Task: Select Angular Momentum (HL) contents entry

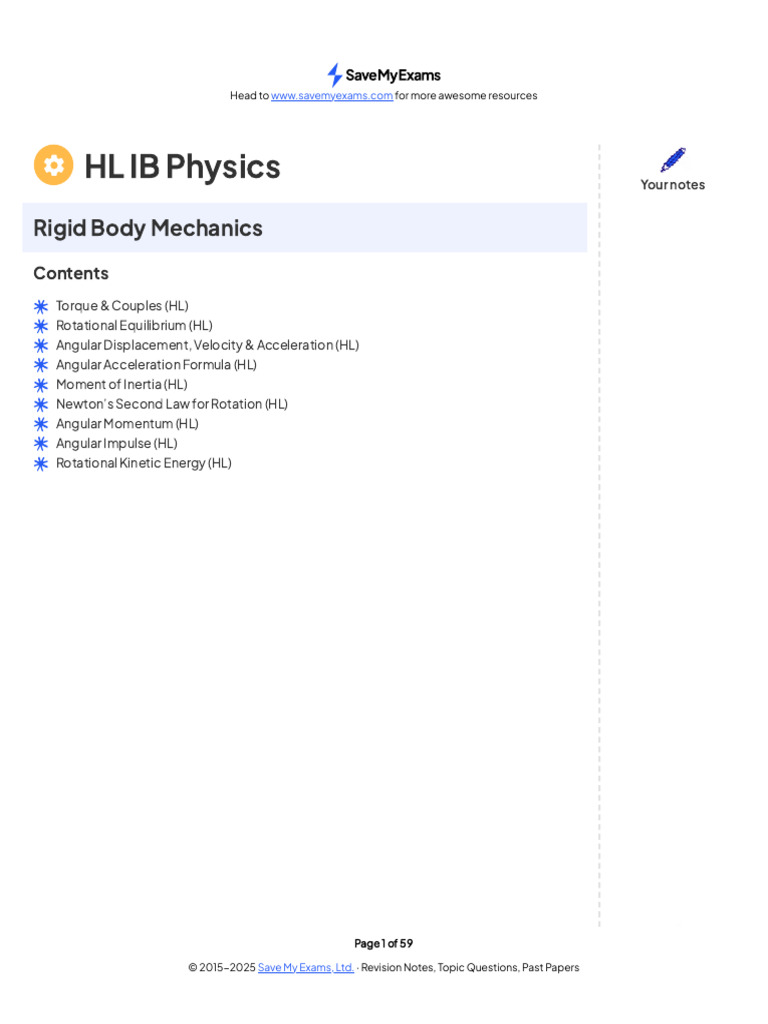Action: 127,423
